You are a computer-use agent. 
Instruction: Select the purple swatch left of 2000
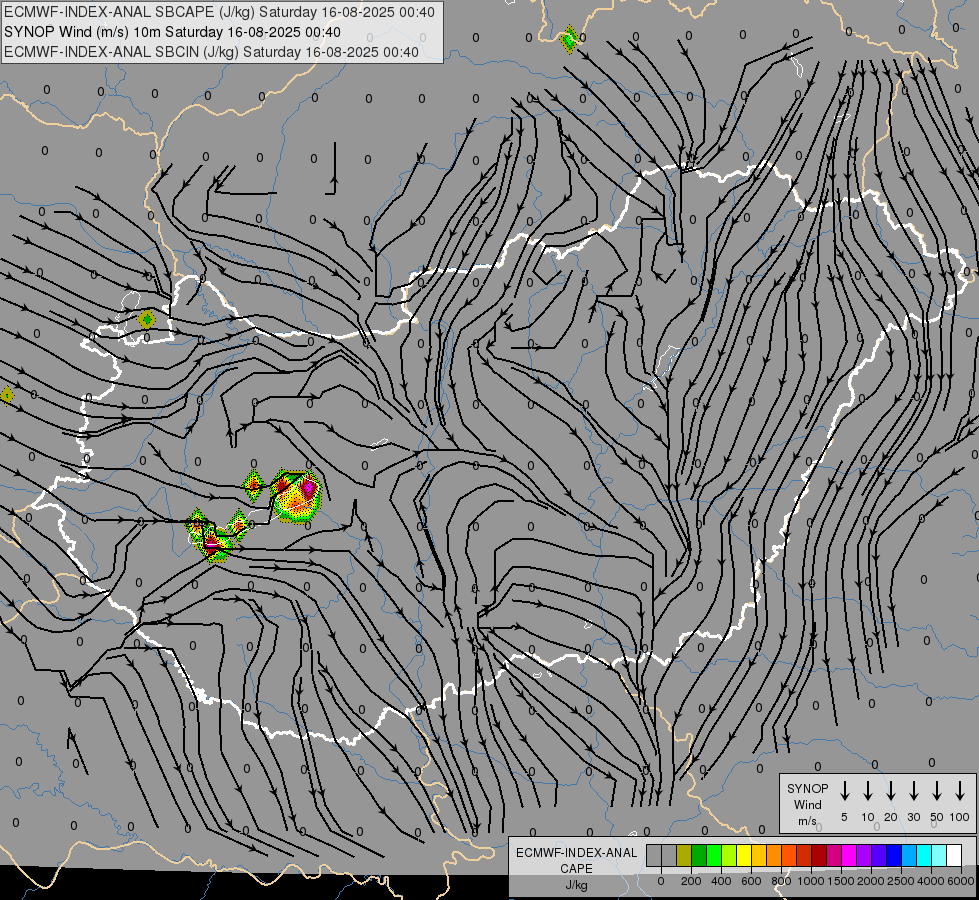pyautogui.click(x=865, y=855)
